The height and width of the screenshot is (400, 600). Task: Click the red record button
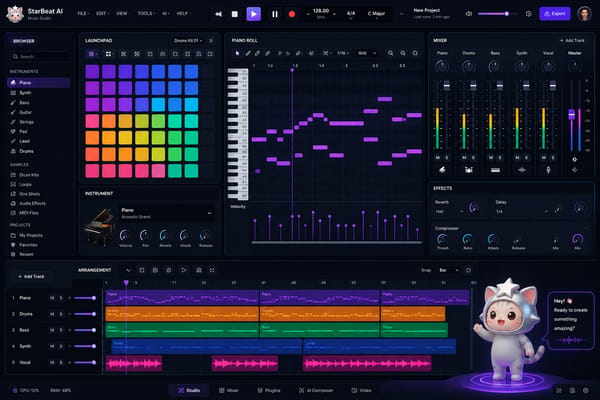point(292,14)
